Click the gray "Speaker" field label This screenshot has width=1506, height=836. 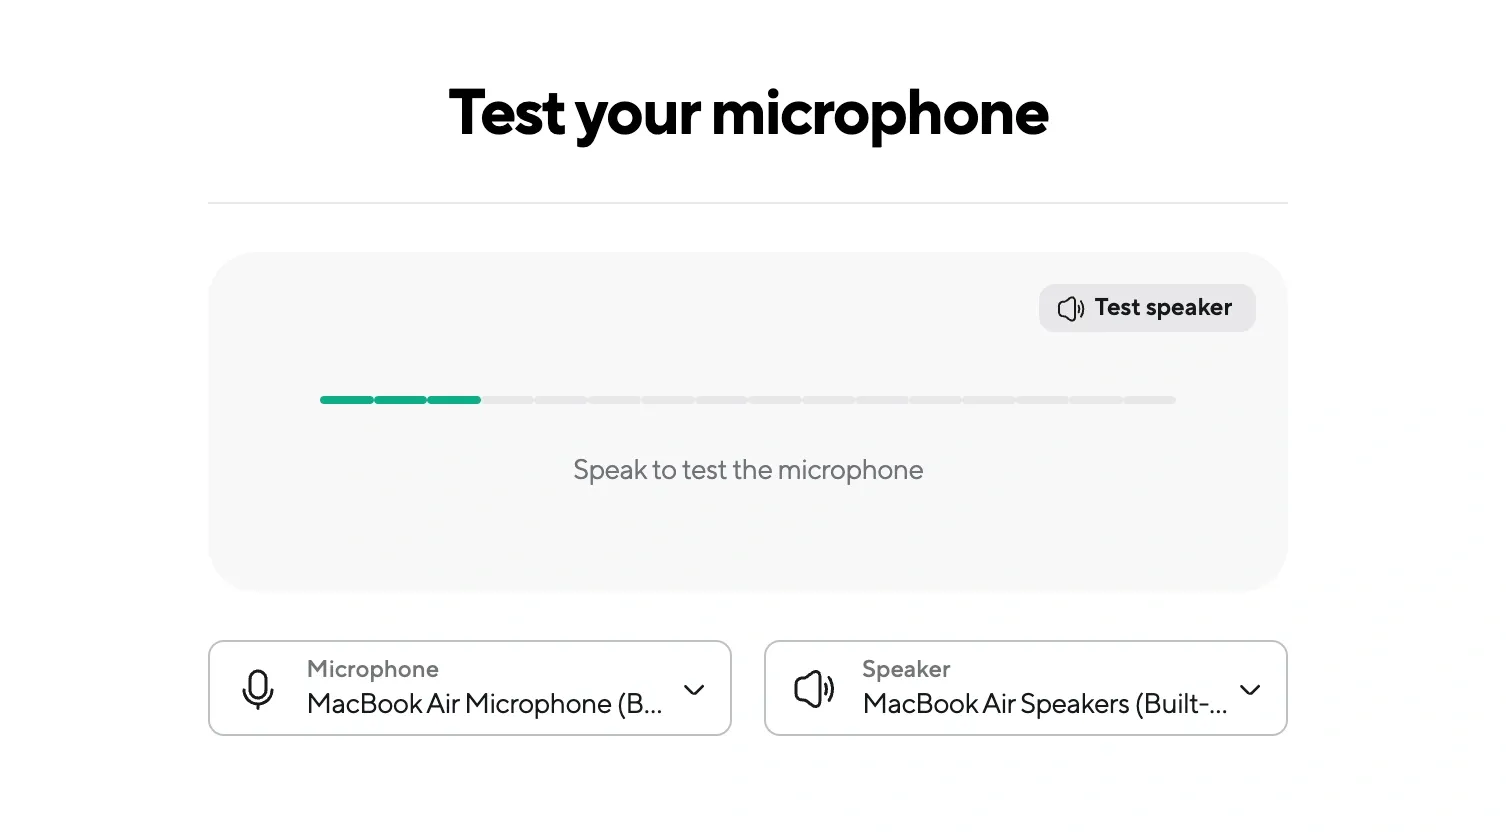(906, 669)
